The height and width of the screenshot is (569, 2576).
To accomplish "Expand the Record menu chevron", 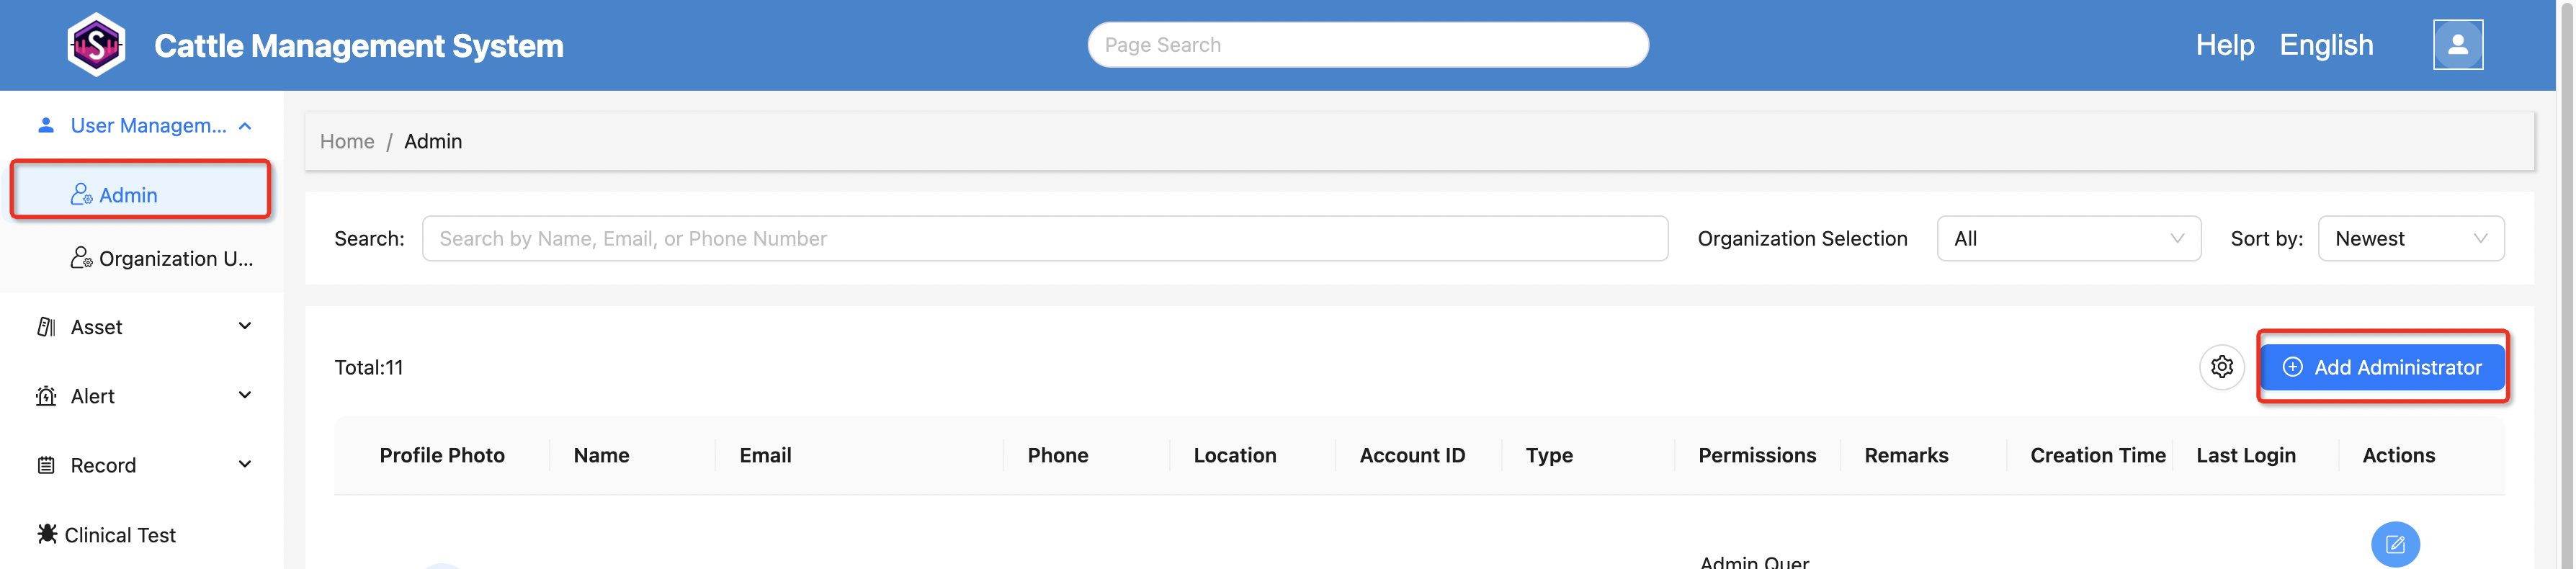I will click(x=245, y=464).
